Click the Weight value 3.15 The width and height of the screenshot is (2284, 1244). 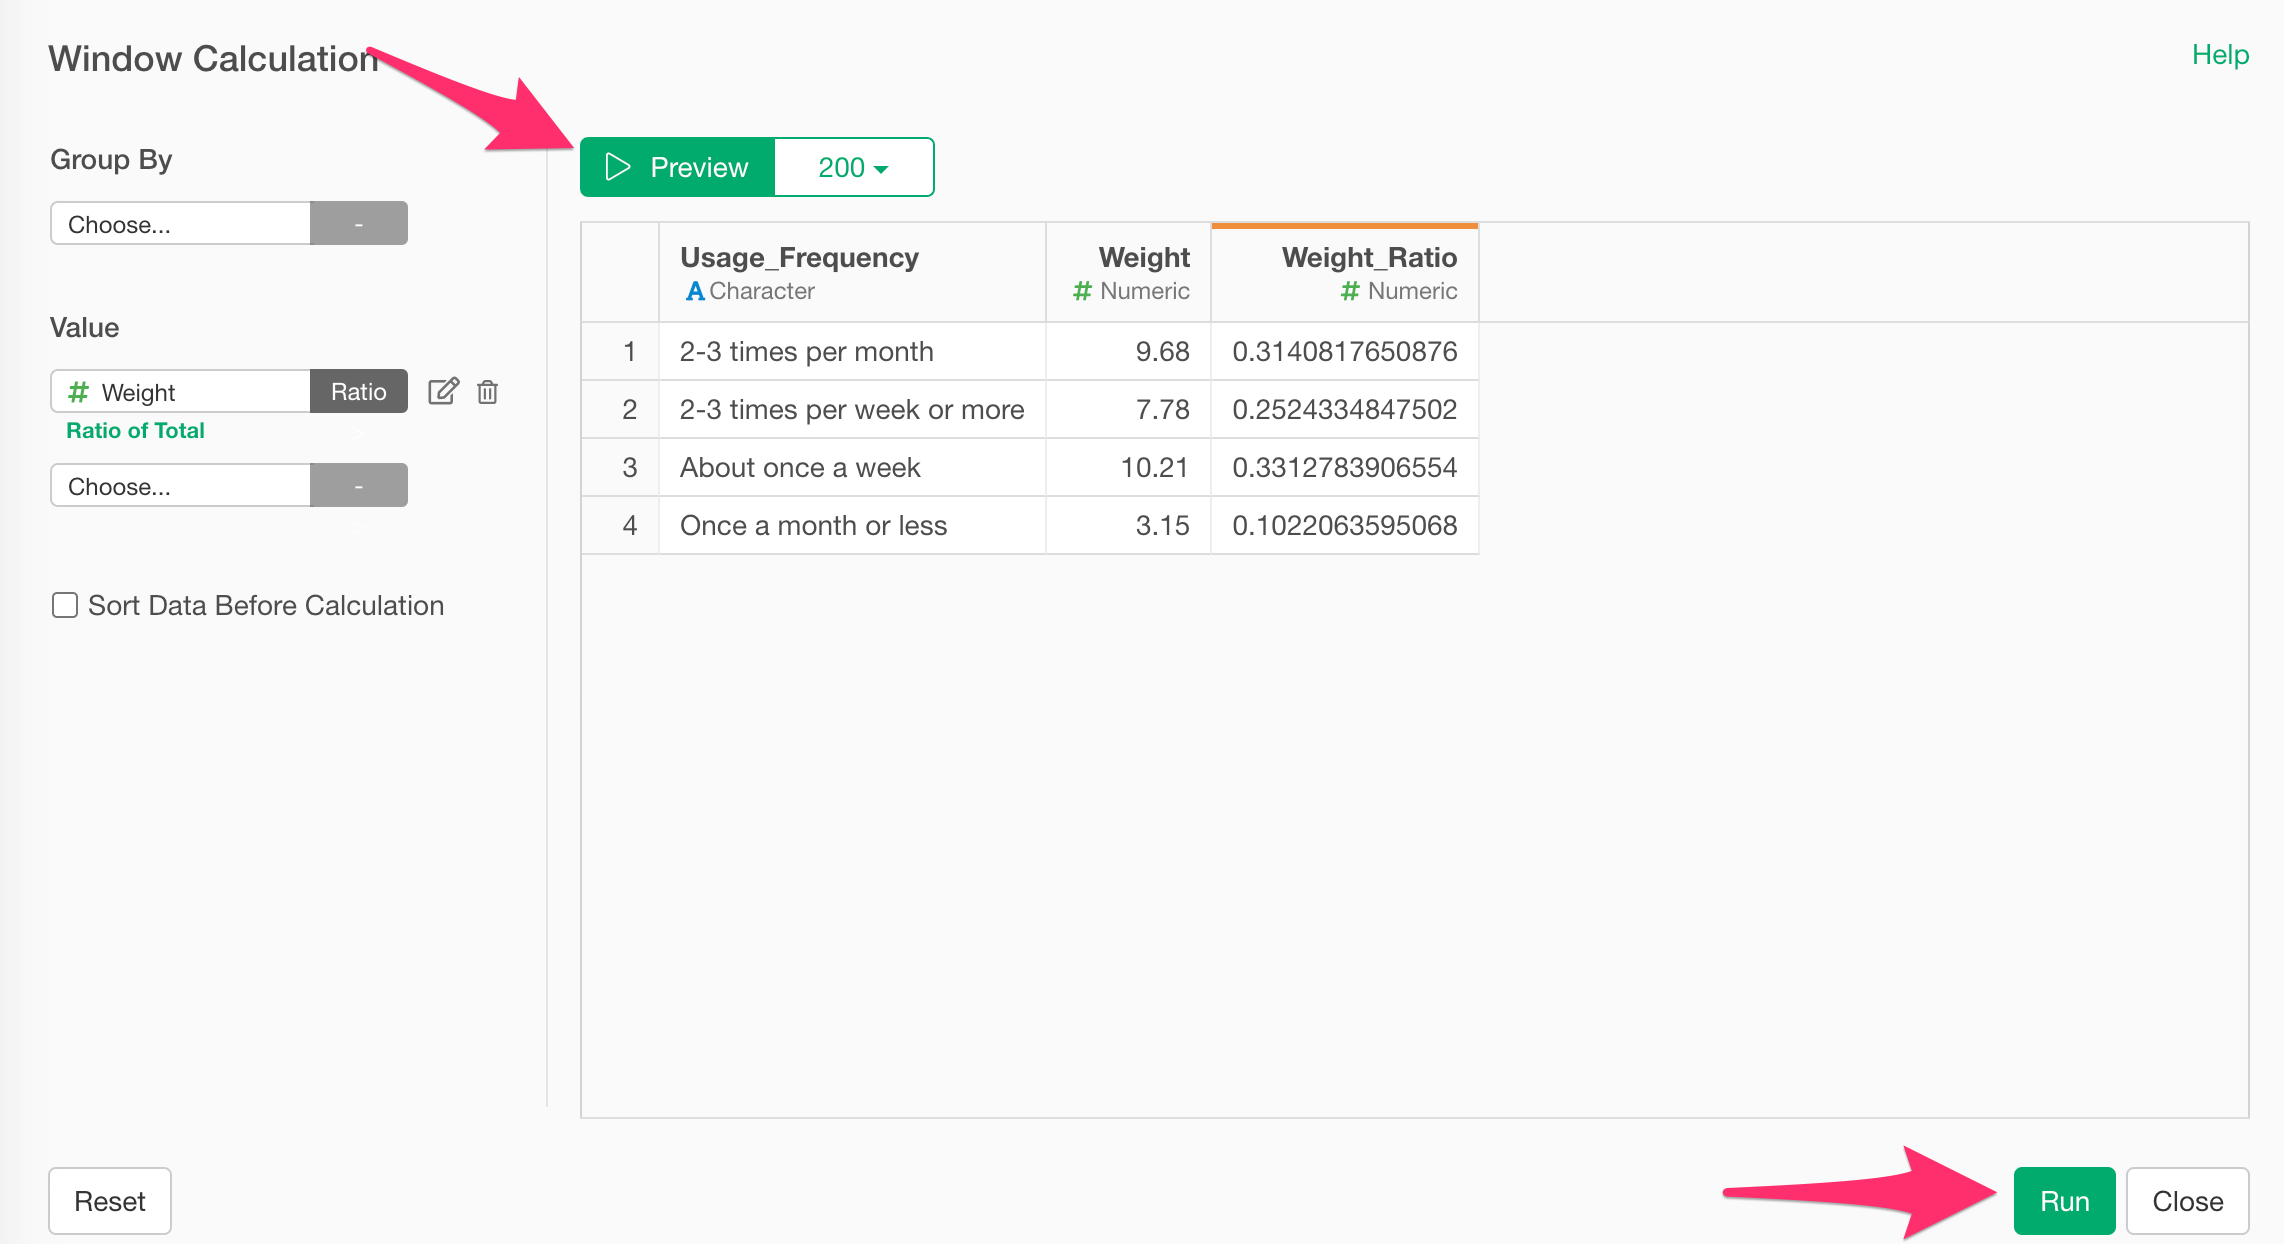(x=1128, y=525)
